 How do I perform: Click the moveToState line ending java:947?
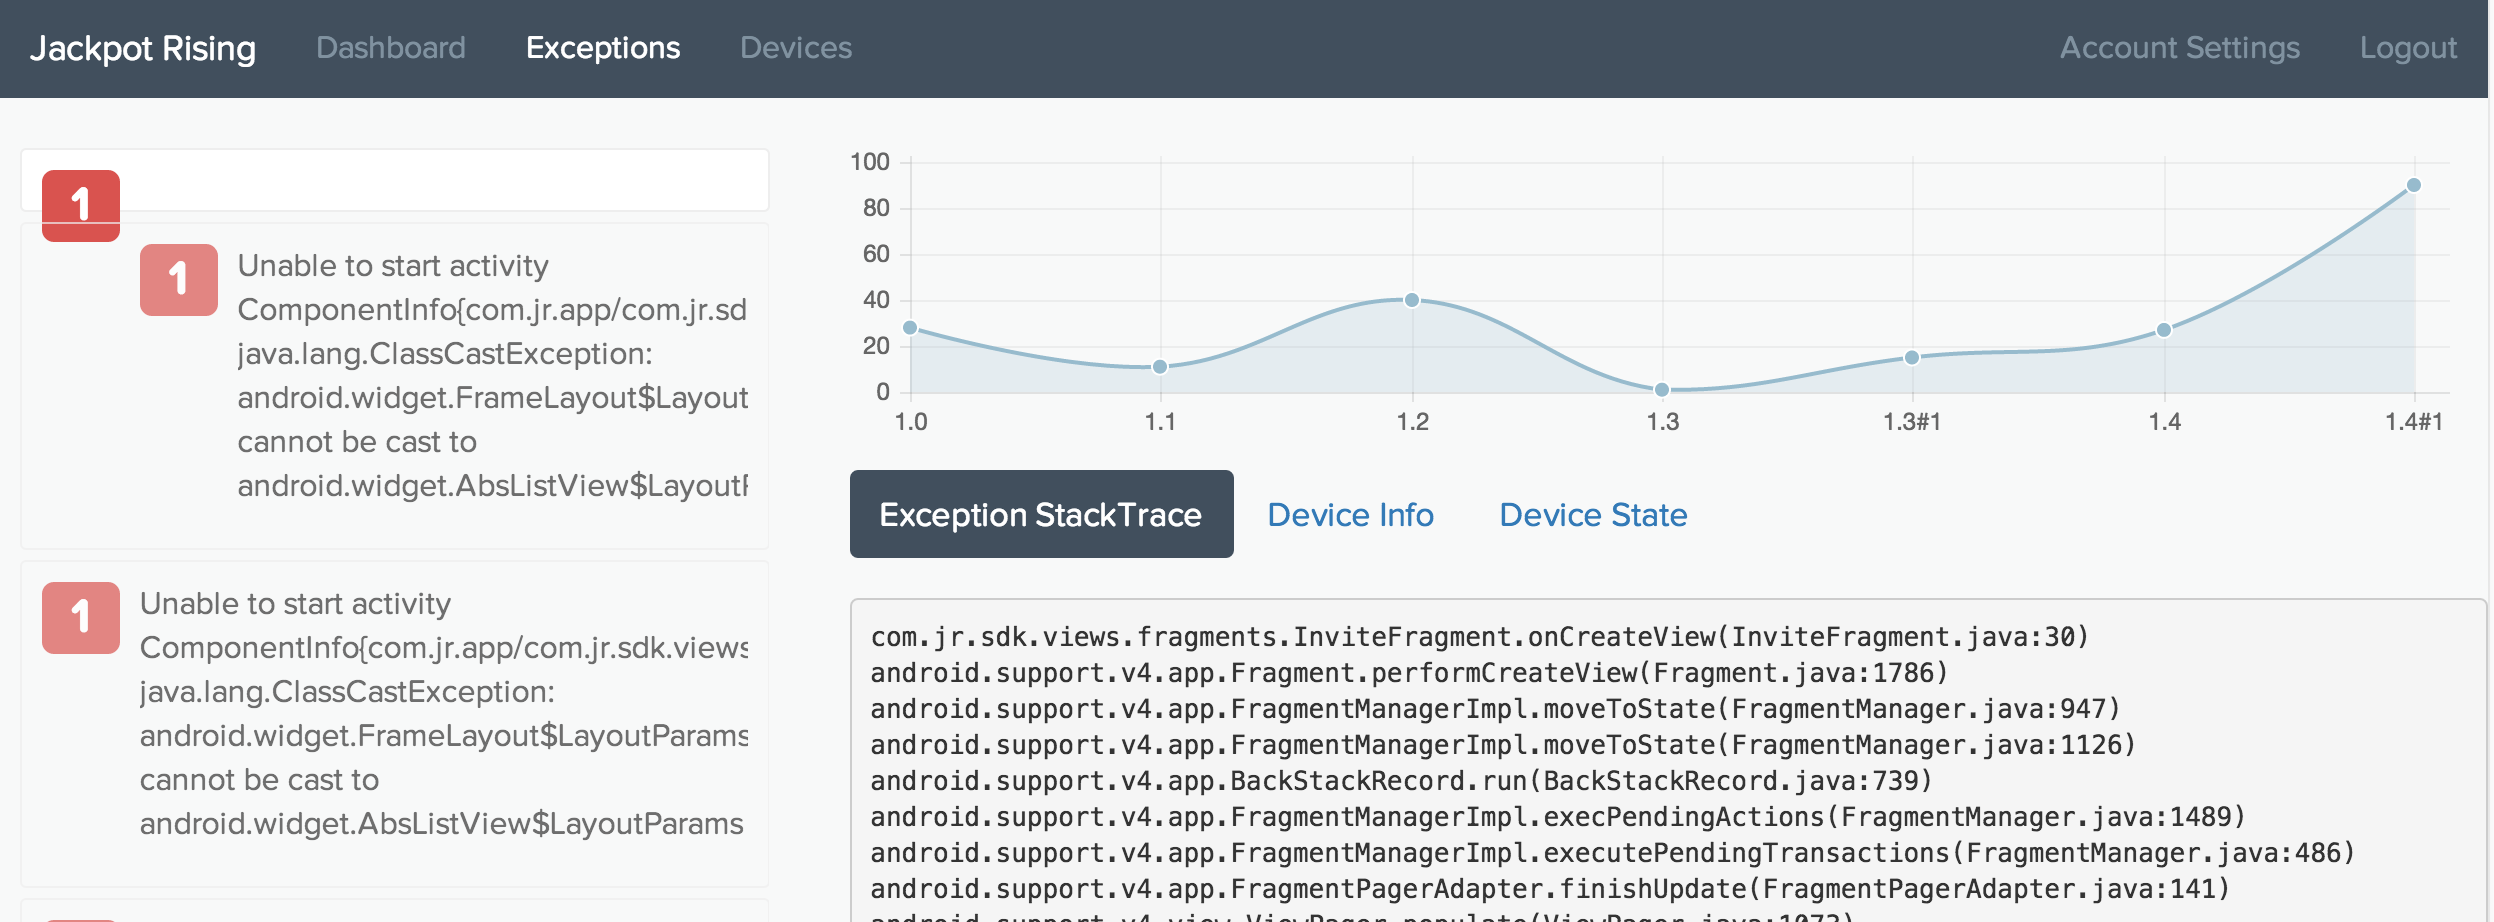tap(1496, 709)
